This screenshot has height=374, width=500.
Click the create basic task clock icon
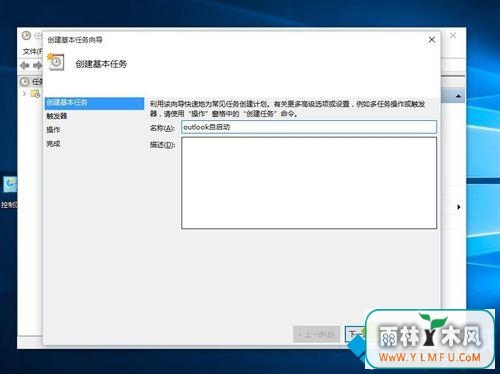(56, 62)
